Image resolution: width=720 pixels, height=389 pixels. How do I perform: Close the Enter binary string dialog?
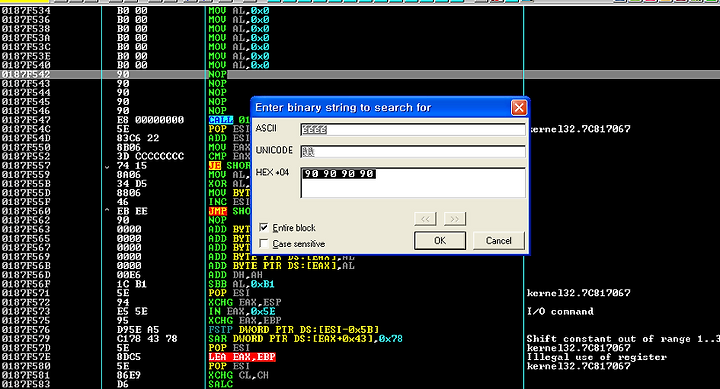519,107
